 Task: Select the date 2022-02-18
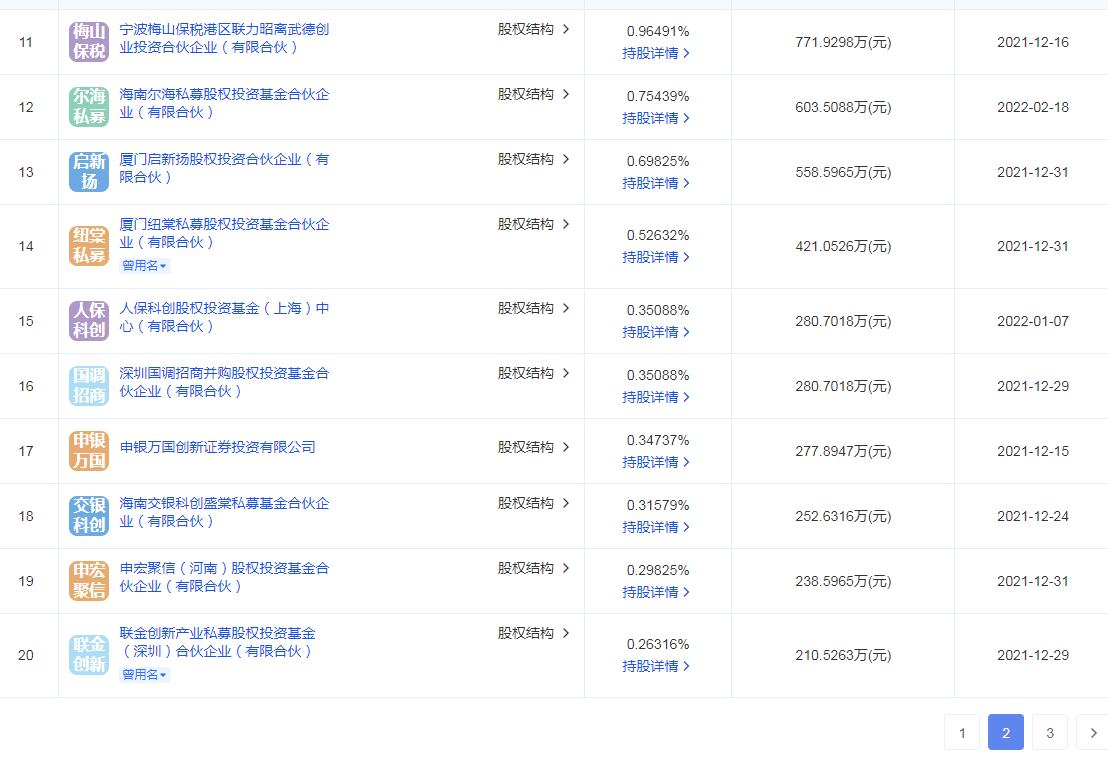(x=1032, y=107)
